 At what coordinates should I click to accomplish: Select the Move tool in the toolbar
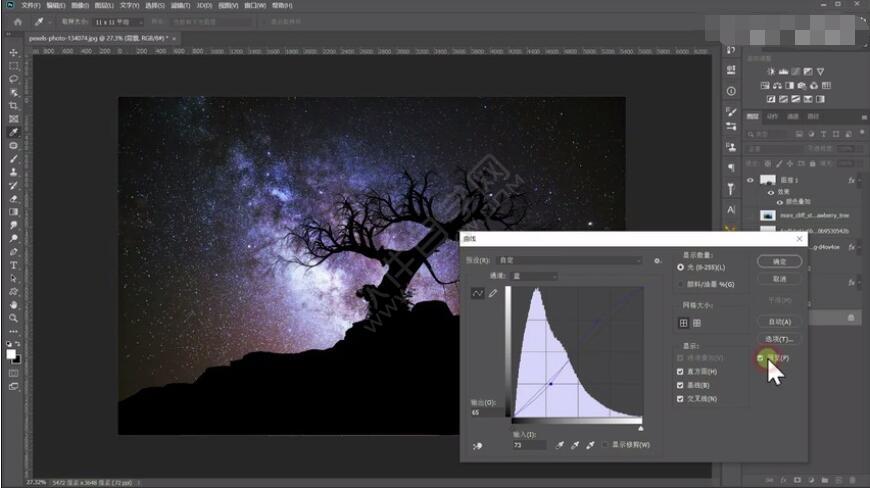point(14,52)
